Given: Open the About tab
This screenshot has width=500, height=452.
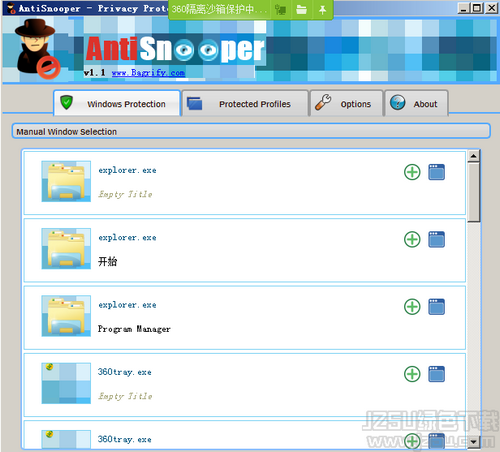Looking at the screenshot, I should 416,104.
